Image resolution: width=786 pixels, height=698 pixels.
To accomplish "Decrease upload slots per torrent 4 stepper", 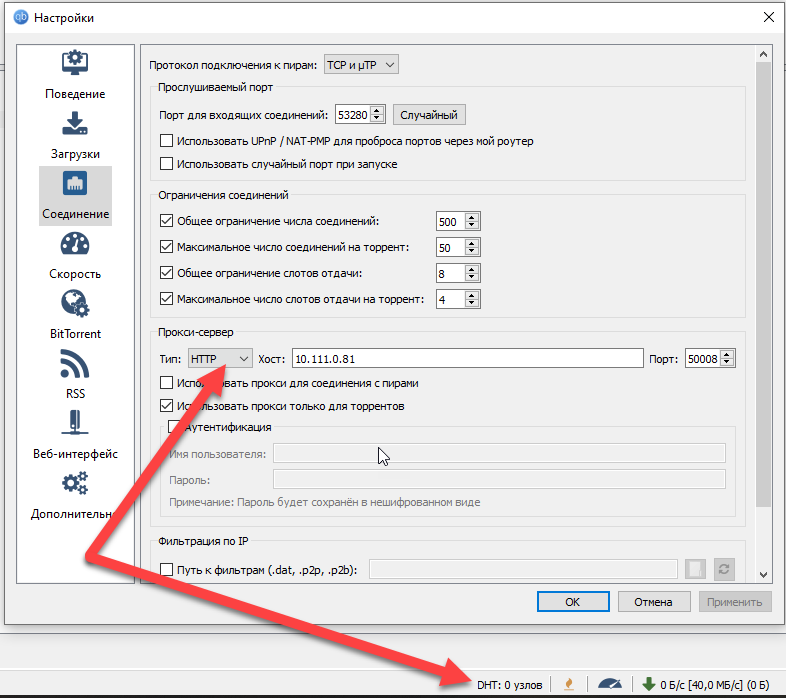I will click(472, 303).
